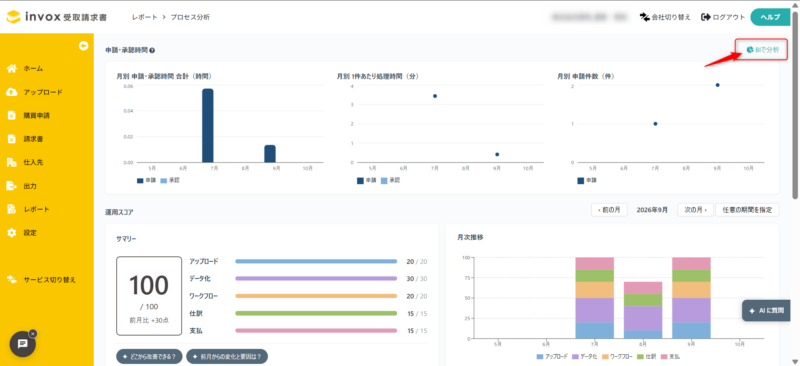Click the 購買申請 document icon
The image size is (800, 366).
pyautogui.click(x=12, y=116)
